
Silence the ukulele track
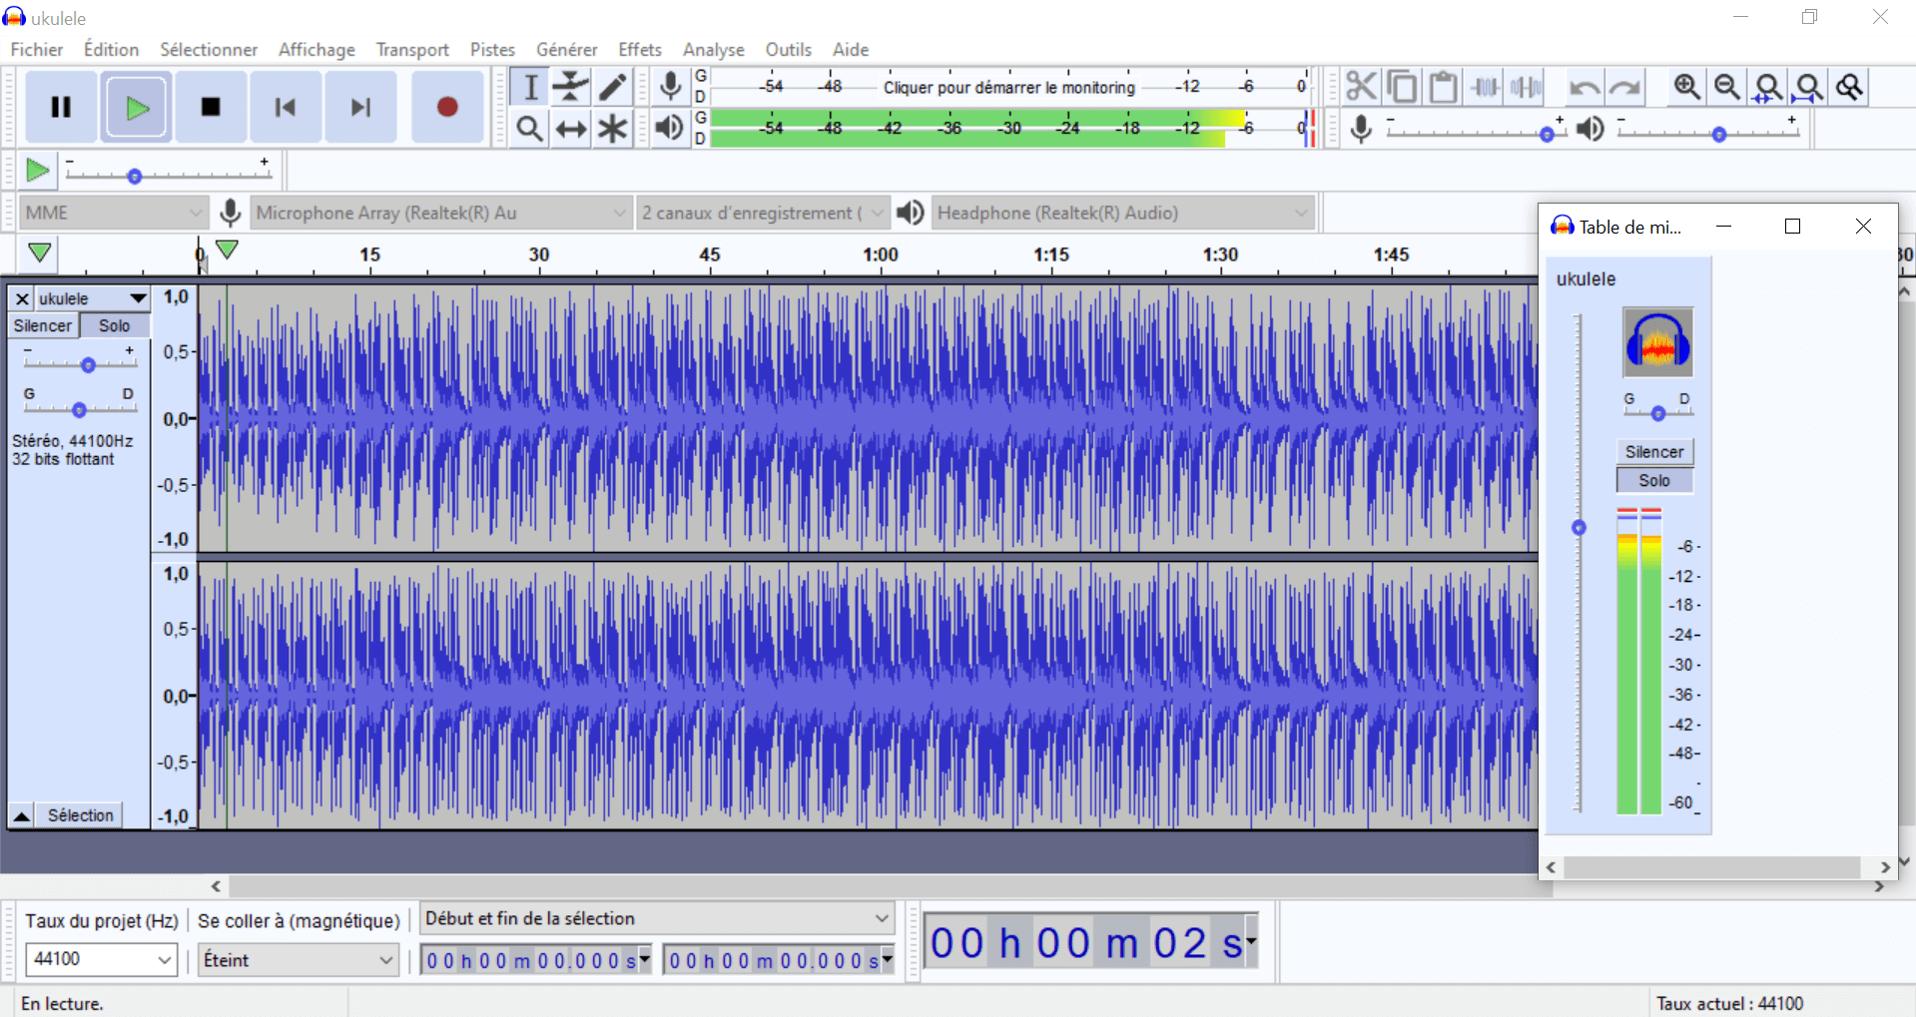(x=42, y=325)
